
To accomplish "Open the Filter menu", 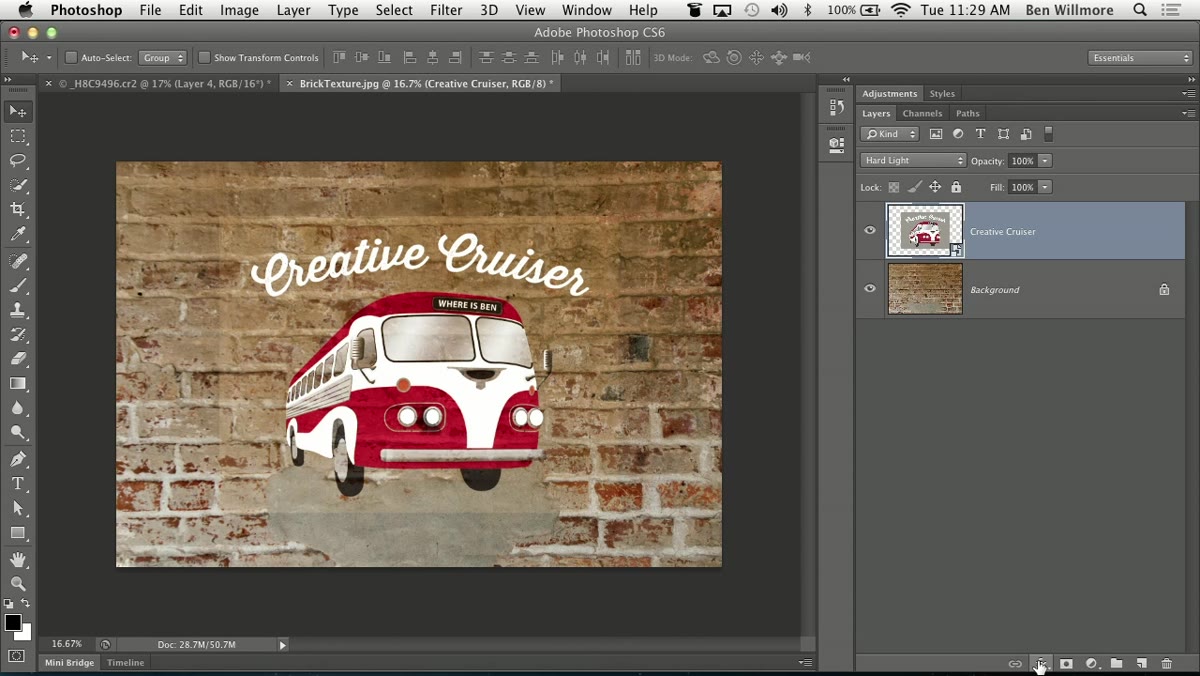I will click(446, 10).
